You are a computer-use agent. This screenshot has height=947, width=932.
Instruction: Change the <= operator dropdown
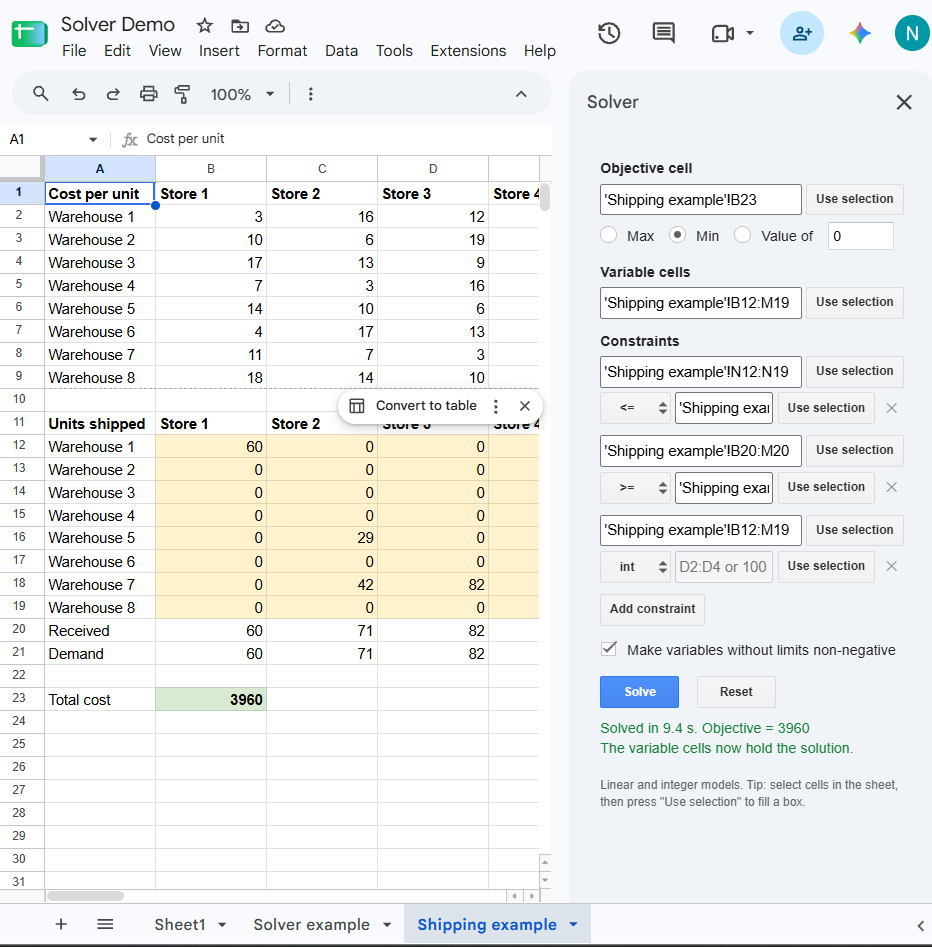[635, 408]
